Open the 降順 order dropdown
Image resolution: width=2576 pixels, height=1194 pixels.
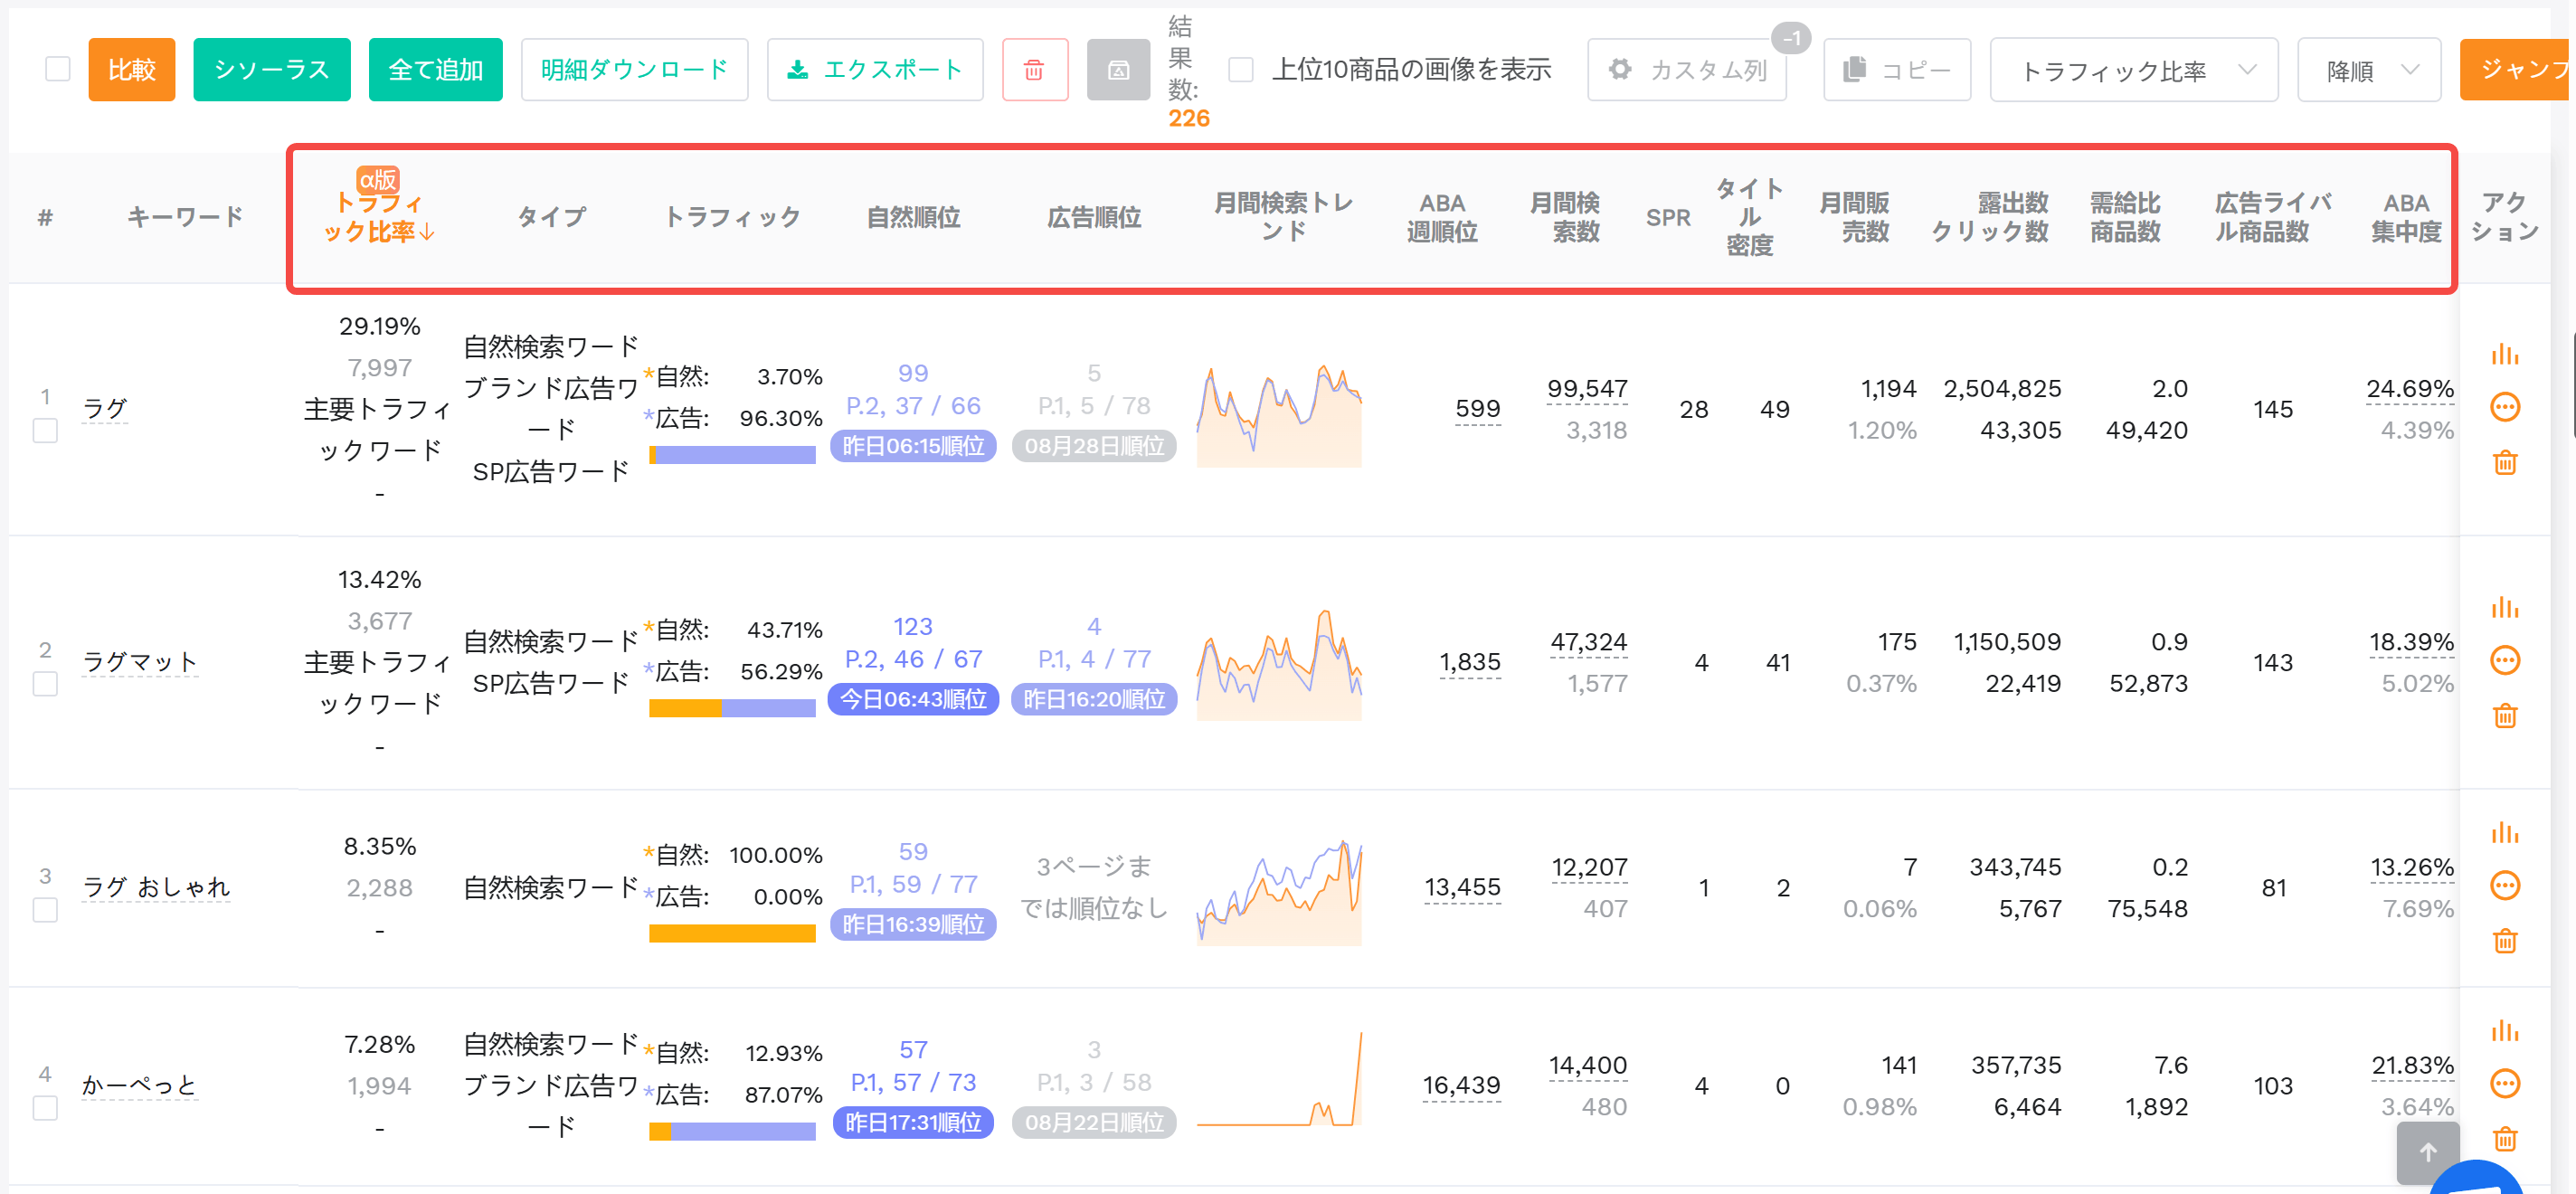pyautogui.click(x=2368, y=70)
